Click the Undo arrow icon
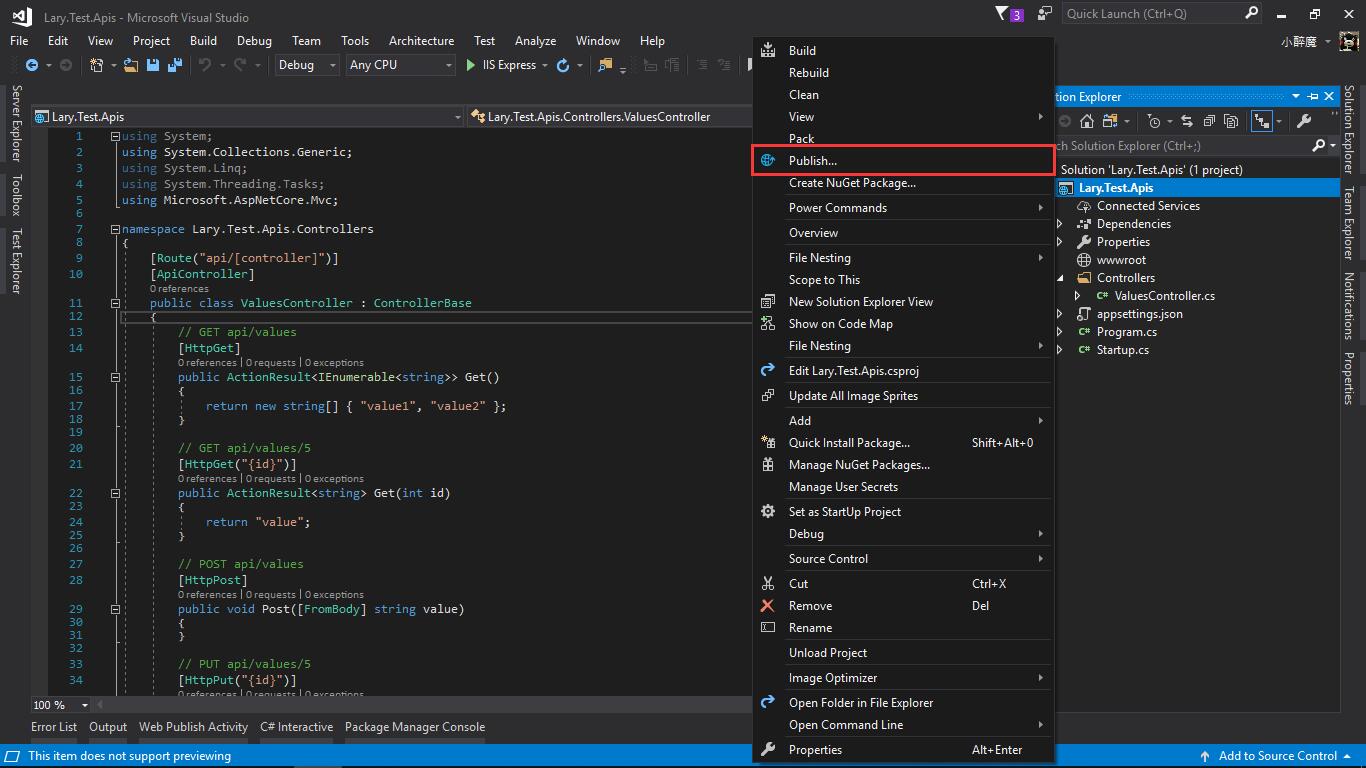Screen dimensions: 1366x768 click(205, 65)
